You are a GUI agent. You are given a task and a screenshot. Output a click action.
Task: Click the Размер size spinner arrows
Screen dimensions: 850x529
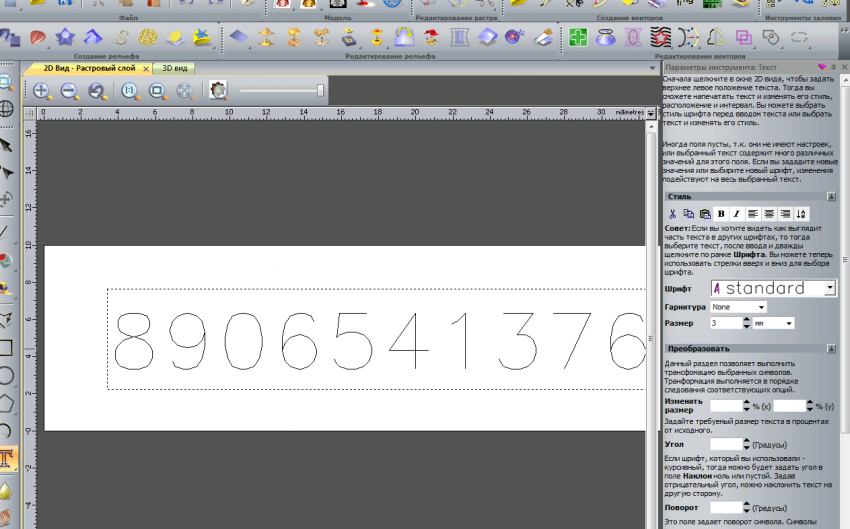pos(746,323)
